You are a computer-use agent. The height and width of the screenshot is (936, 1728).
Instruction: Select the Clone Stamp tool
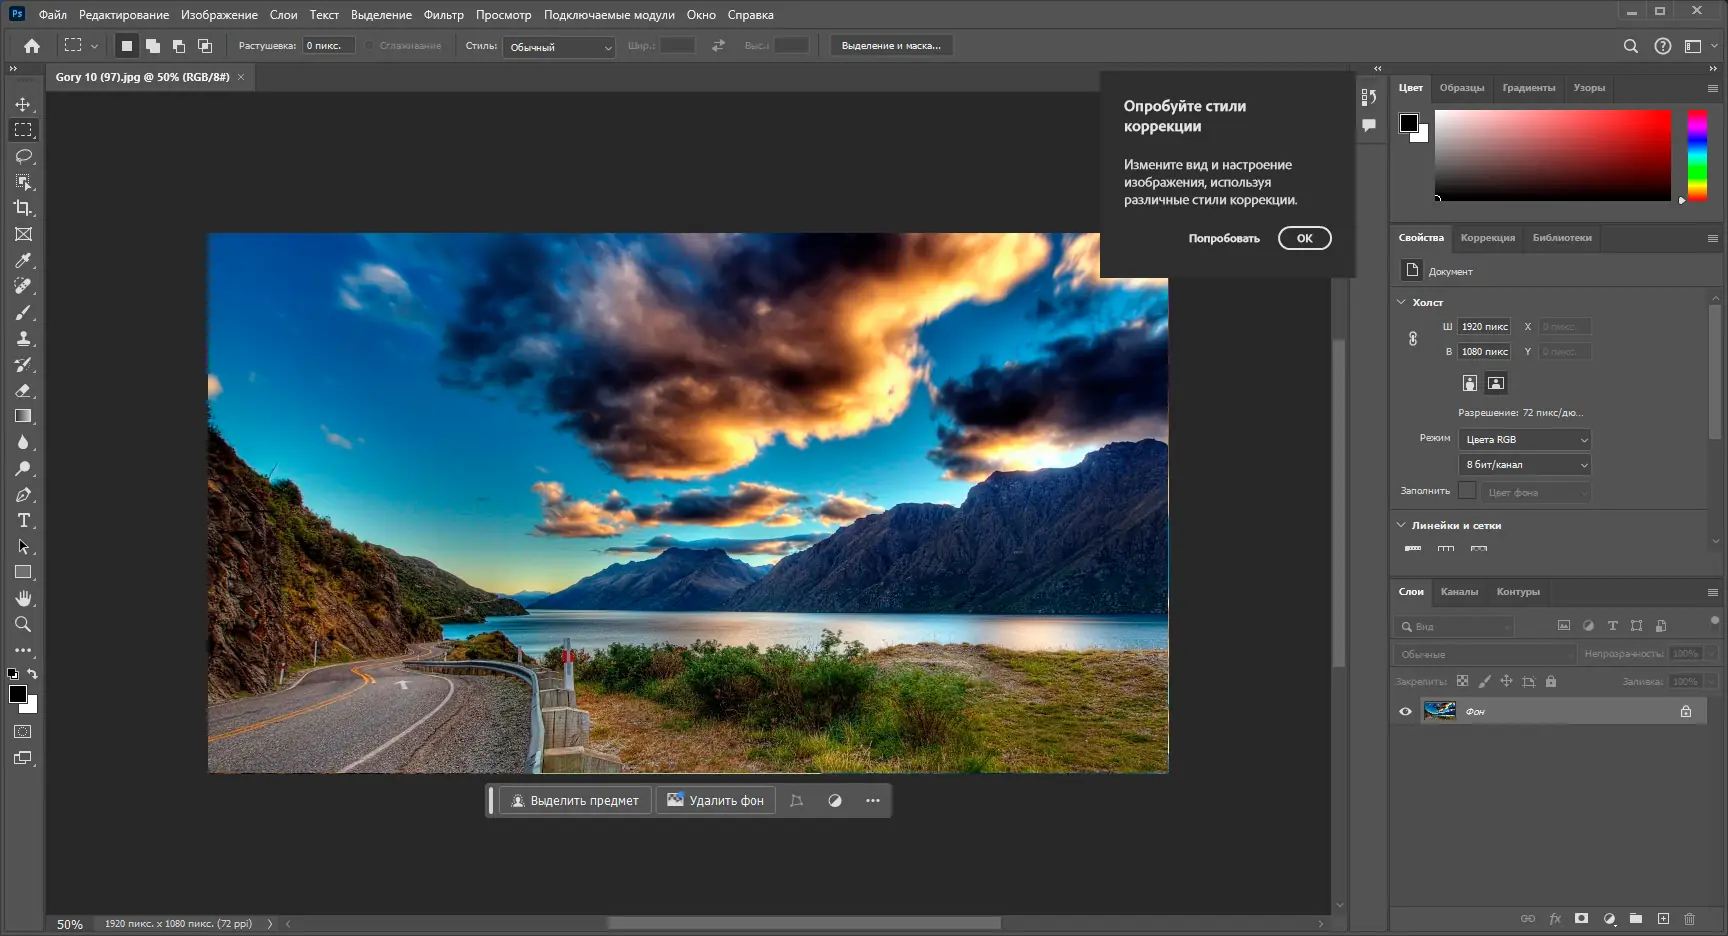(x=23, y=338)
